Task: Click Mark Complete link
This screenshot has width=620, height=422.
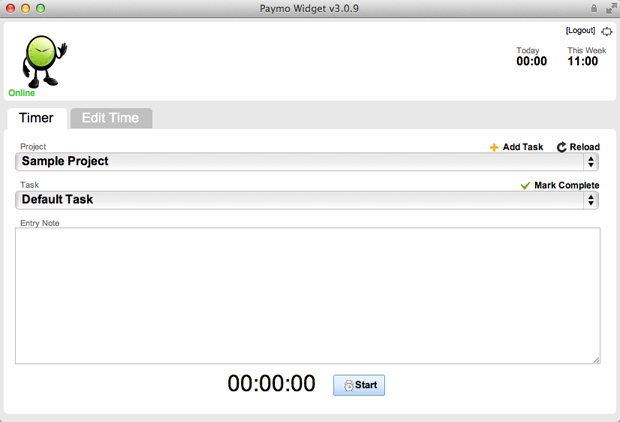Action: (567, 185)
